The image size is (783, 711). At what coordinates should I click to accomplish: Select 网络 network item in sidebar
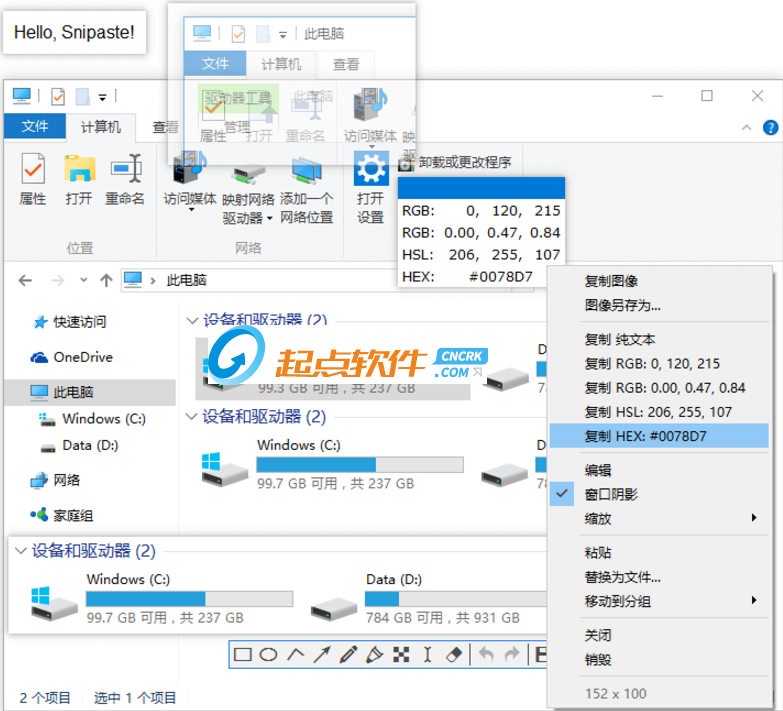click(55, 480)
